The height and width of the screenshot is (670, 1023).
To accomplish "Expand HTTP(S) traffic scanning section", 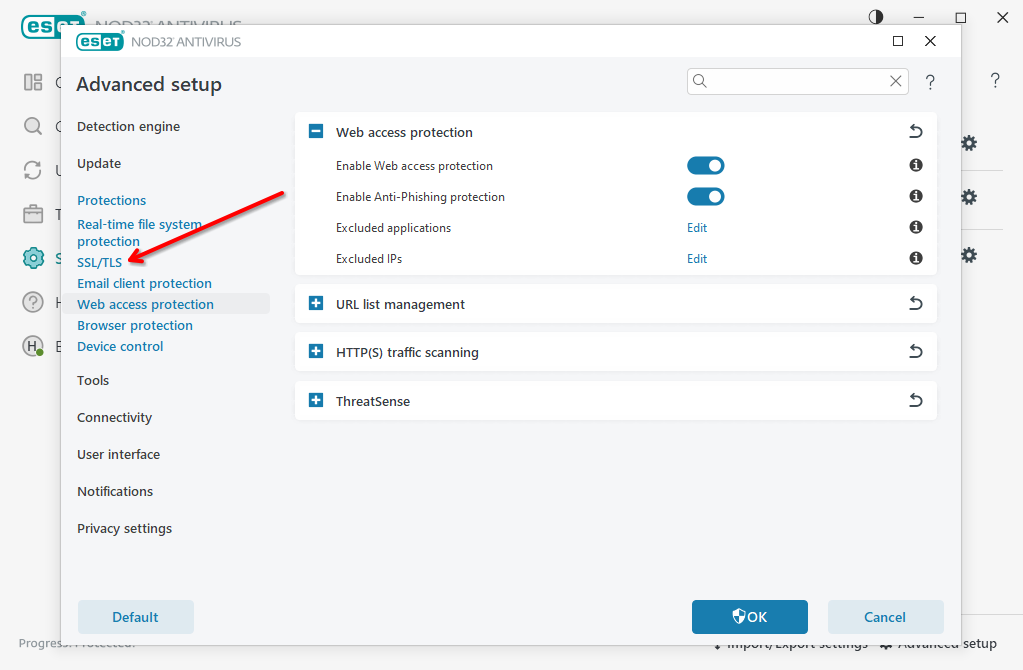I will pos(316,352).
